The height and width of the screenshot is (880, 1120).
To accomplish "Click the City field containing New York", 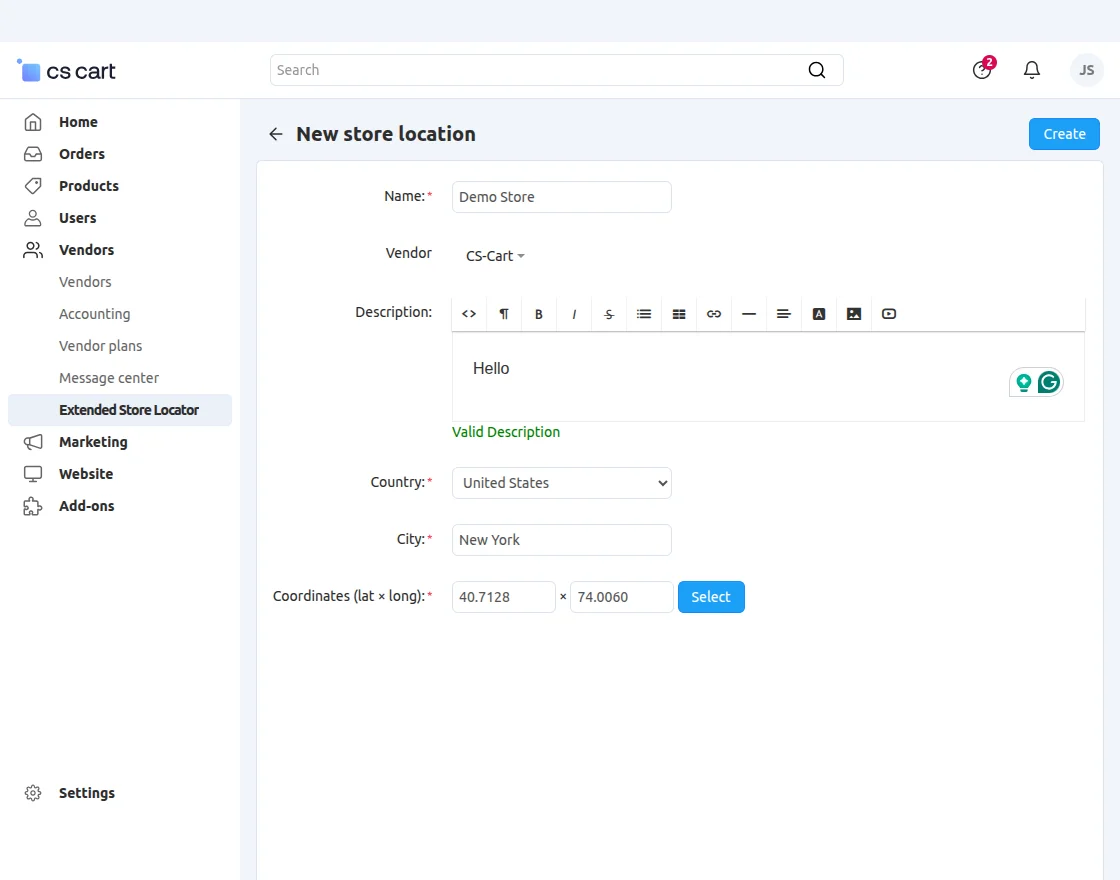I will pyautogui.click(x=561, y=540).
